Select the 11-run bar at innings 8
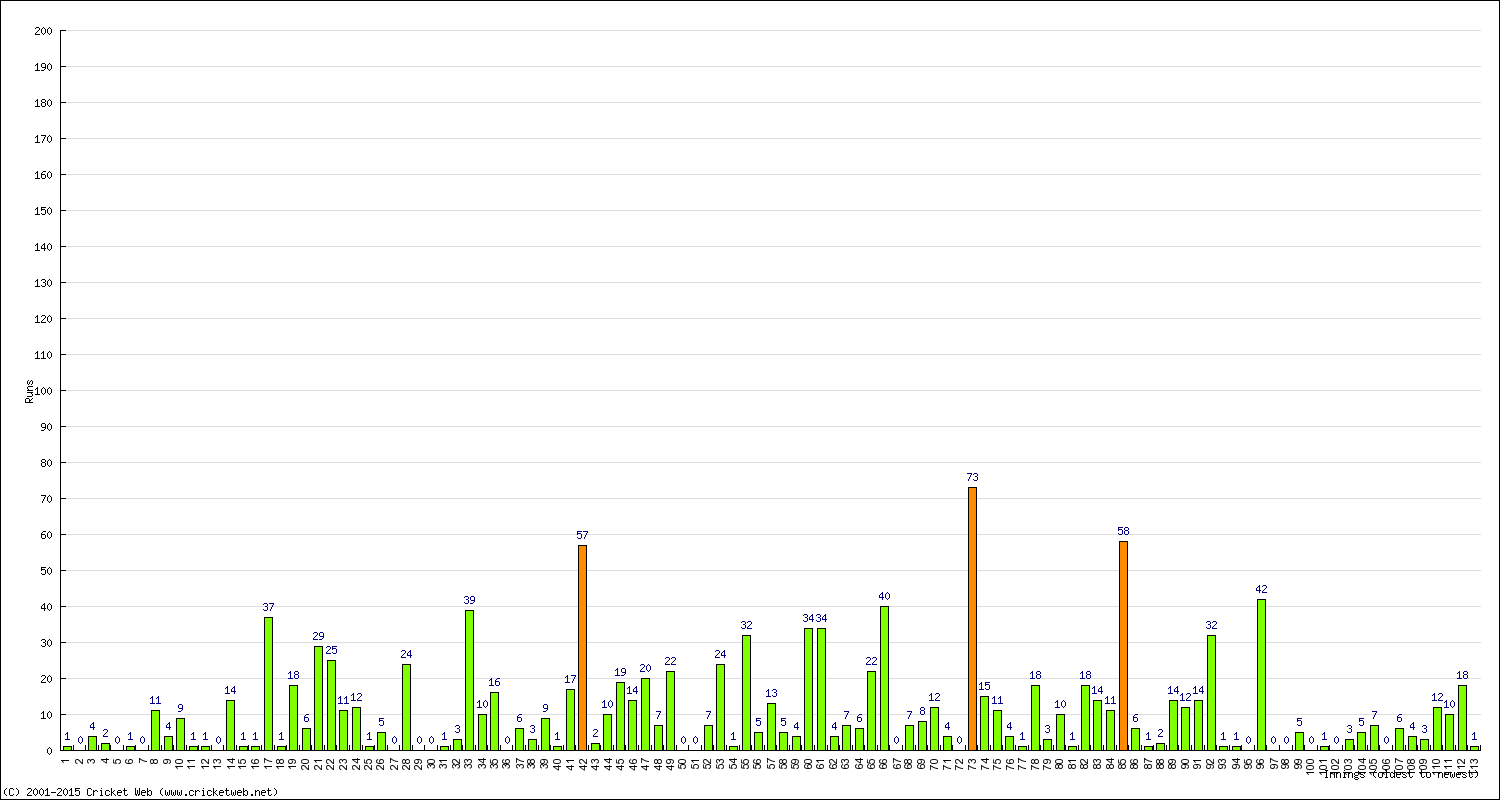1500x800 pixels. (155, 731)
